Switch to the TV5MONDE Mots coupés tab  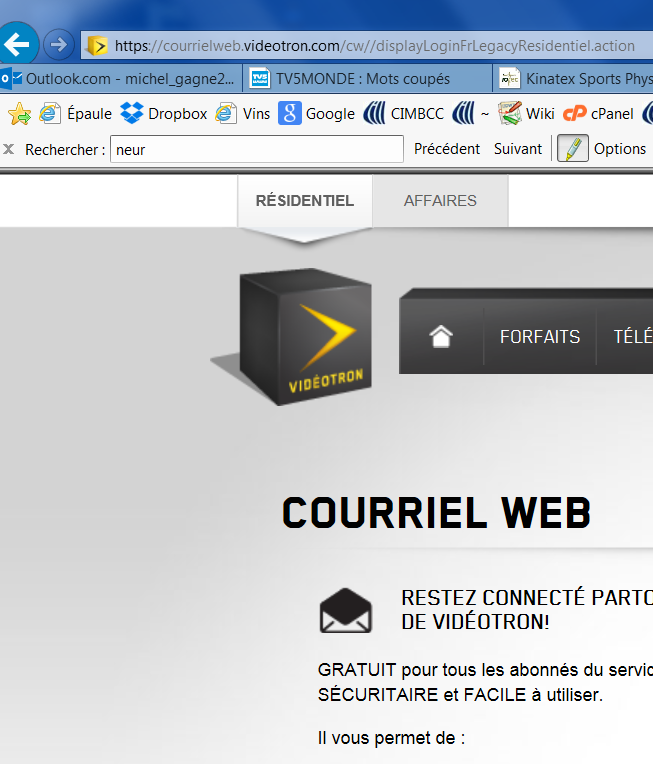pos(365,78)
